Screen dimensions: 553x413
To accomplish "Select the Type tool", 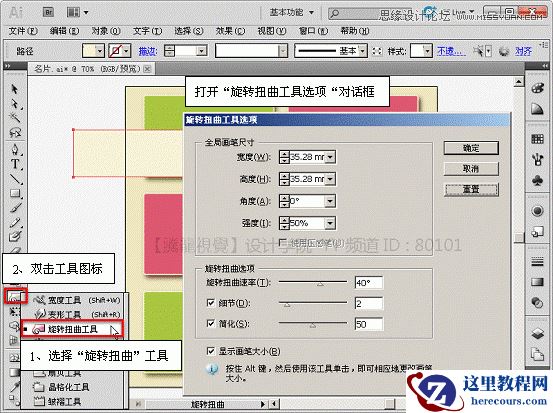I will [x=14, y=164].
